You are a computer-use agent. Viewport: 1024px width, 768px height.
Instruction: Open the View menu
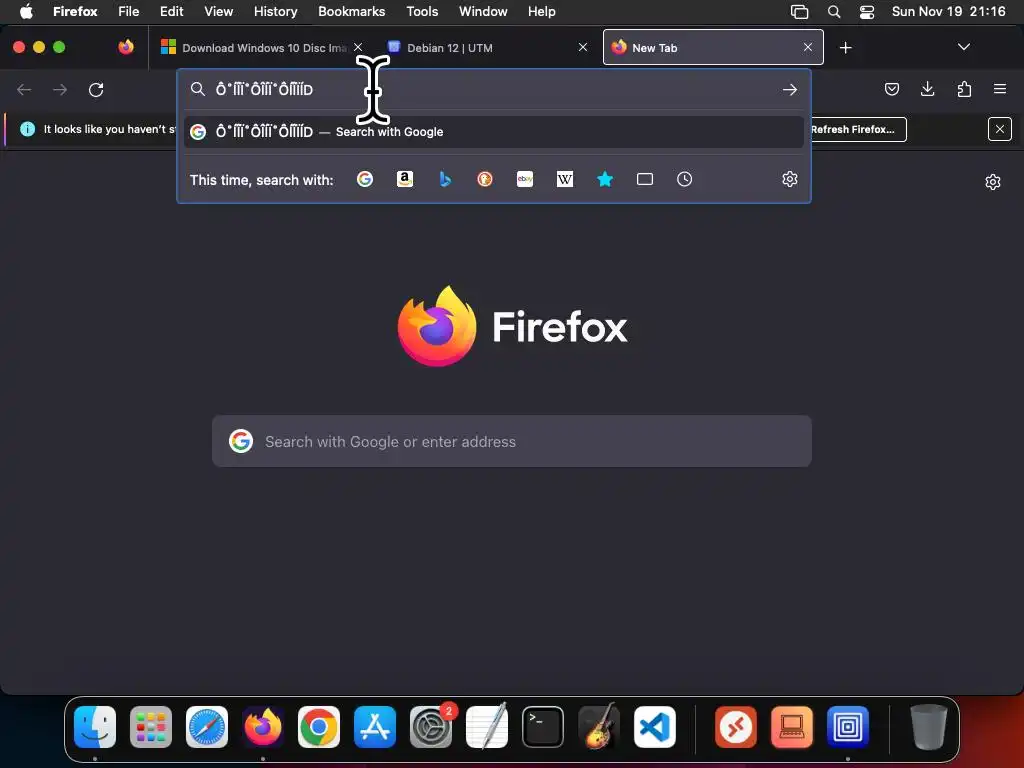click(219, 11)
